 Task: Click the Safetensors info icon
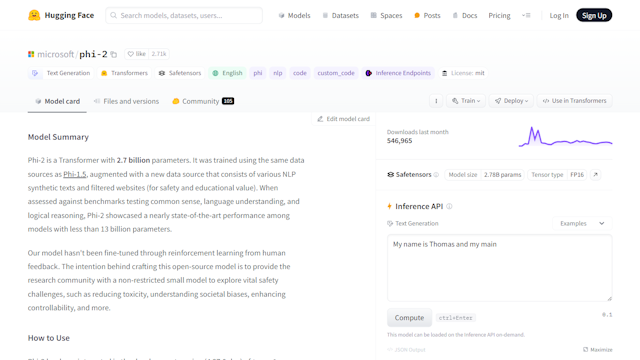[436, 175]
